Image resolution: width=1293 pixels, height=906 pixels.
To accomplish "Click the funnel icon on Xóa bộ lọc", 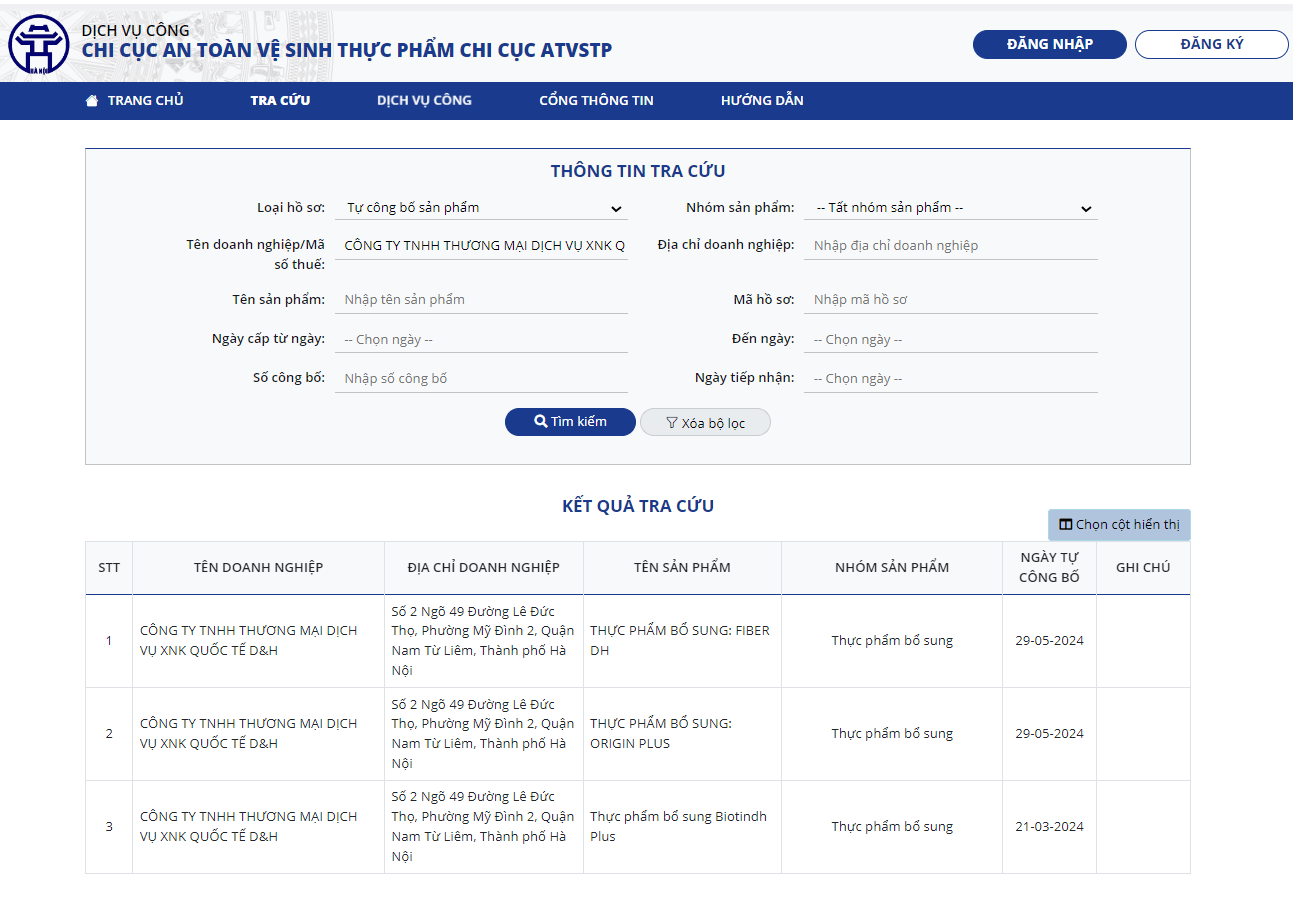I will click(x=672, y=423).
